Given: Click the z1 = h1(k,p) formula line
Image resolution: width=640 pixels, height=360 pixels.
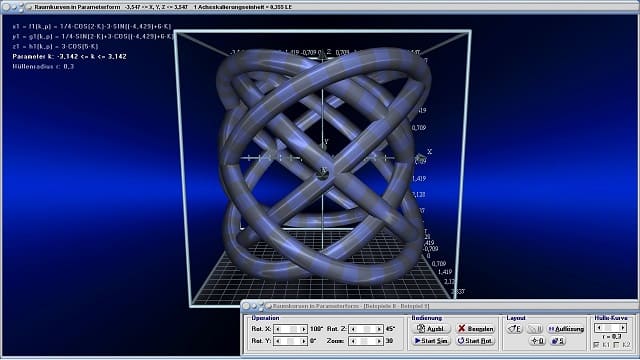Looking at the screenshot, I should 56,47.
